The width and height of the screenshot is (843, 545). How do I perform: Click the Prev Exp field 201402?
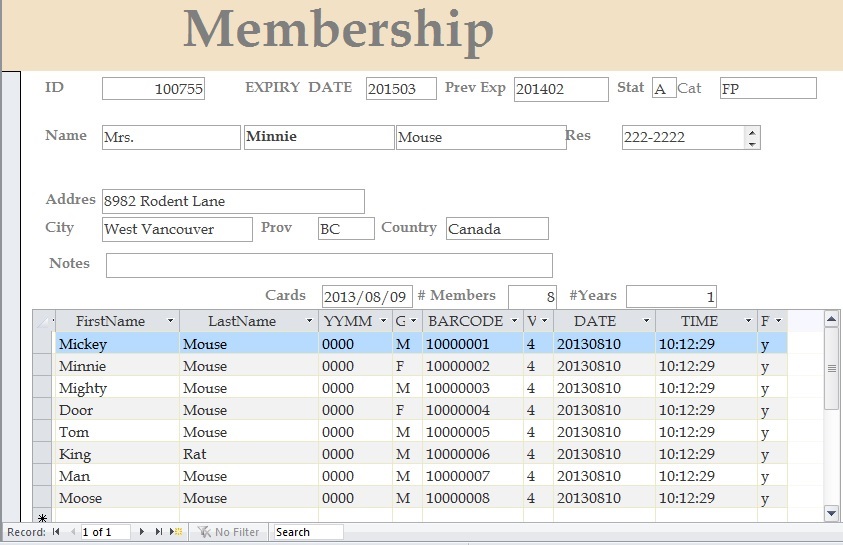(561, 89)
